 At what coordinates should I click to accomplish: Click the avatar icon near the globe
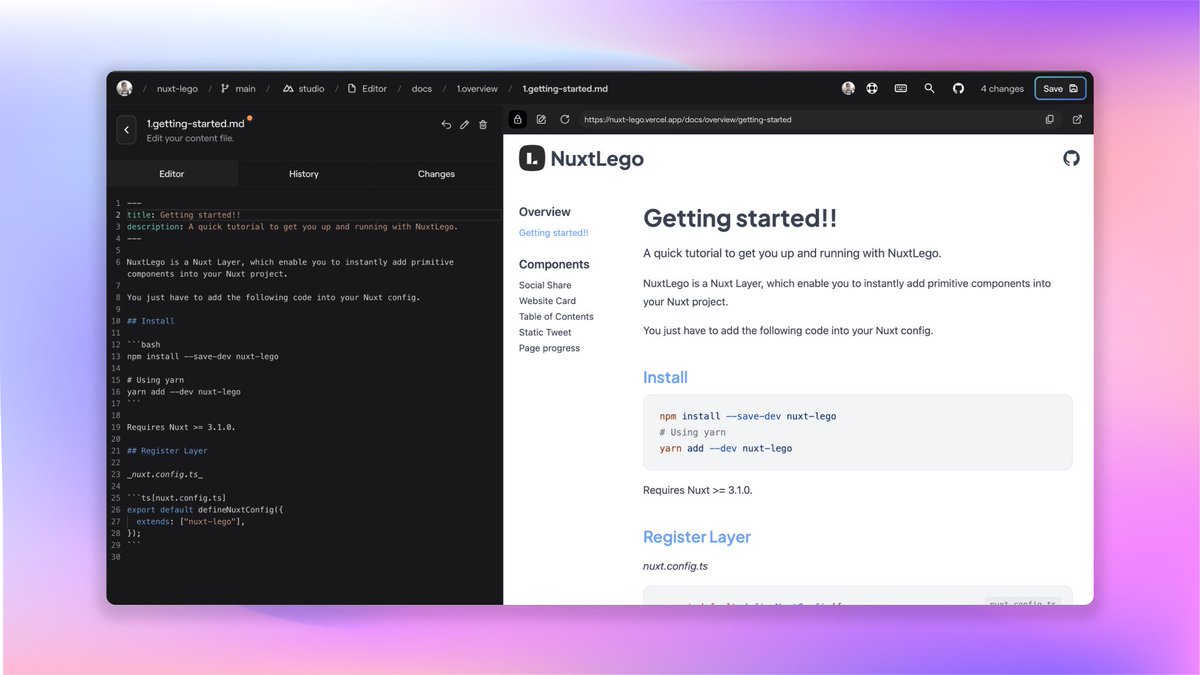[848, 88]
